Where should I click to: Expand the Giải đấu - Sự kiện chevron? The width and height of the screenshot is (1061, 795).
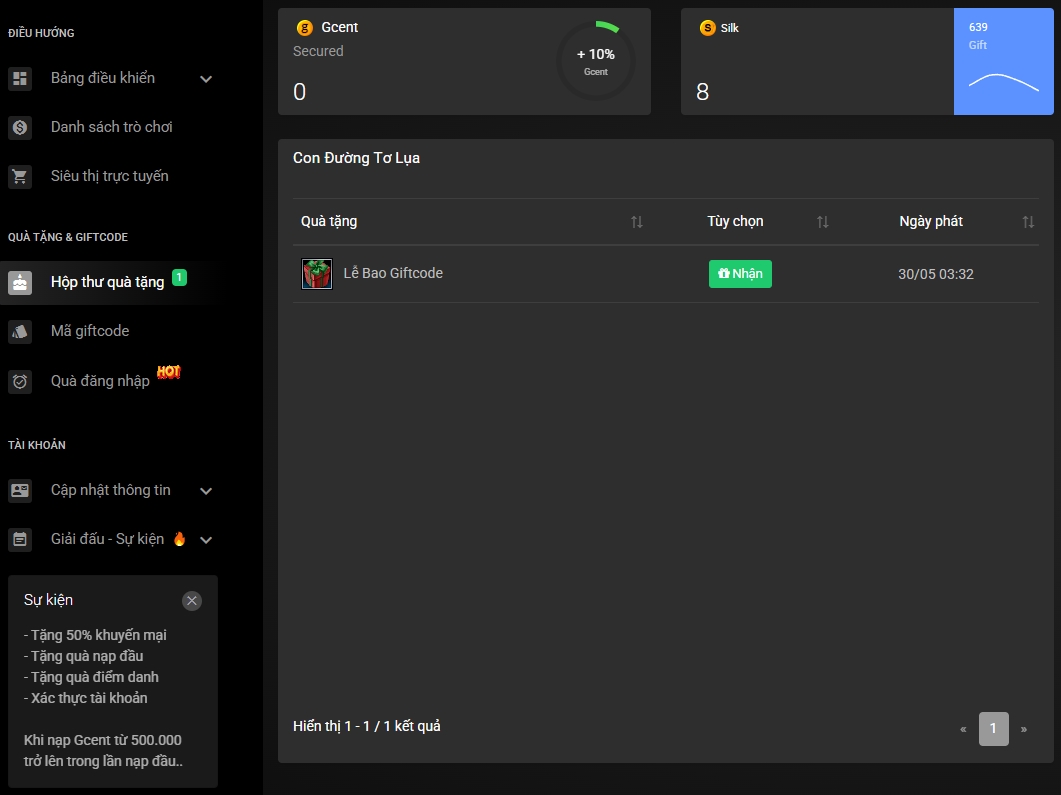point(206,540)
